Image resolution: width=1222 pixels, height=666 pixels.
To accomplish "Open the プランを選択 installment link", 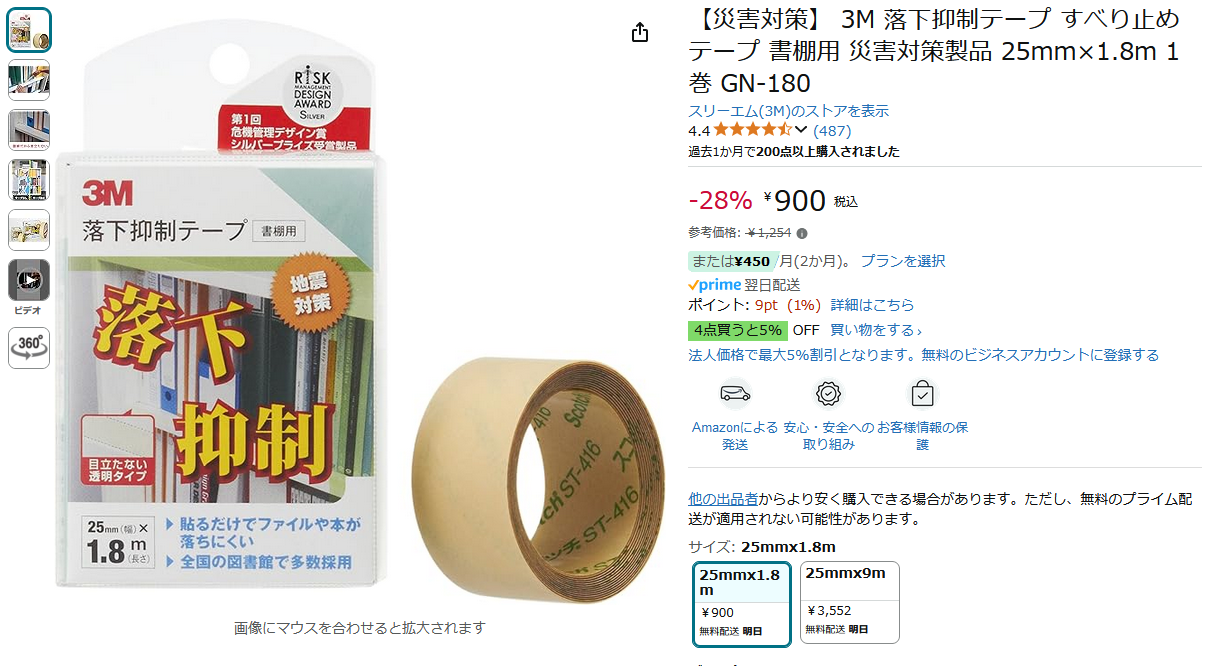I will coord(903,261).
